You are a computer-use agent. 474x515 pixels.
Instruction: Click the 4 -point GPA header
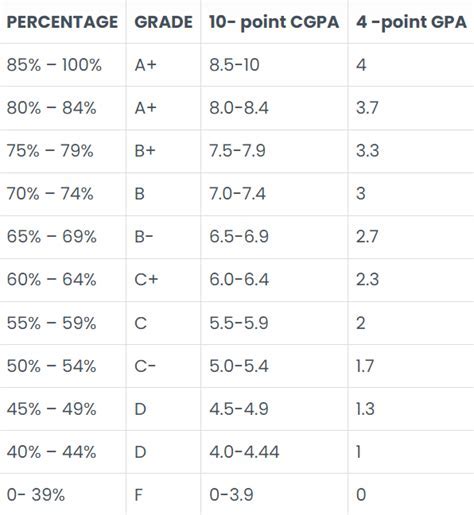411,22
